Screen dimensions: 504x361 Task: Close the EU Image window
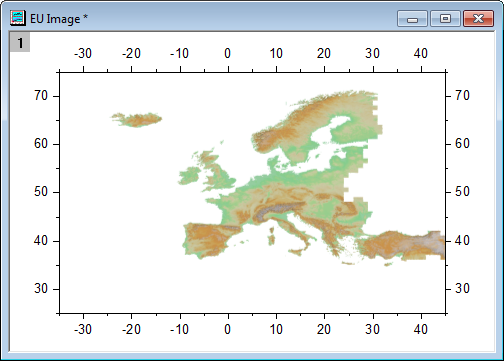click(478, 19)
